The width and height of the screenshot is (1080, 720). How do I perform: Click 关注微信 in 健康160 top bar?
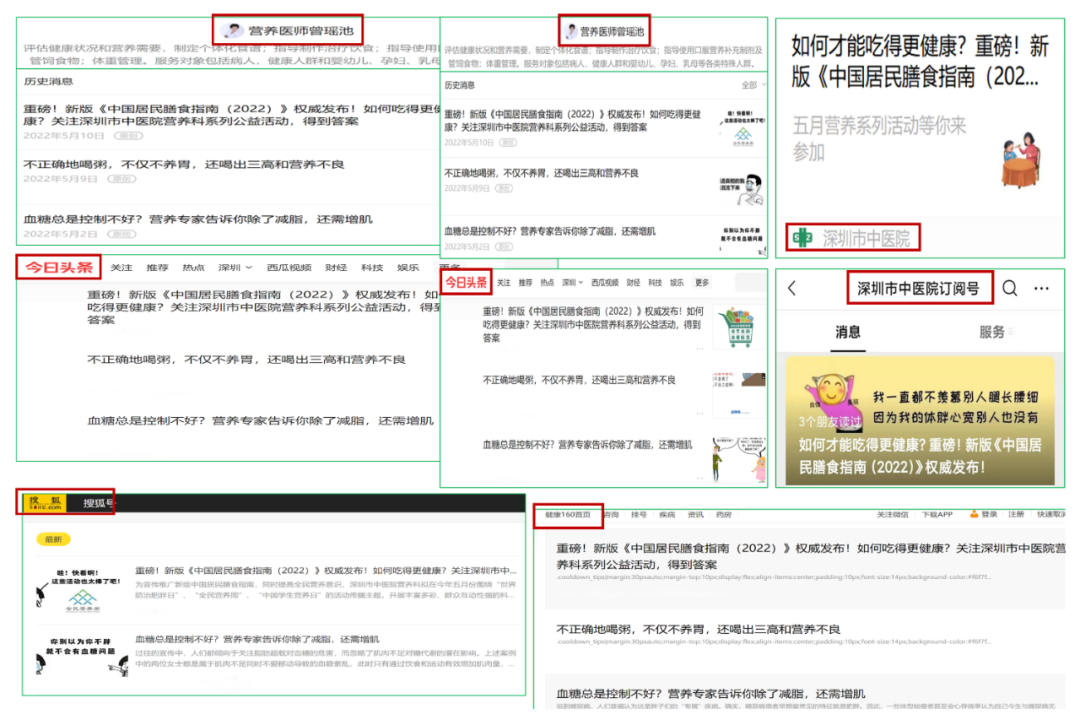[892, 515]
